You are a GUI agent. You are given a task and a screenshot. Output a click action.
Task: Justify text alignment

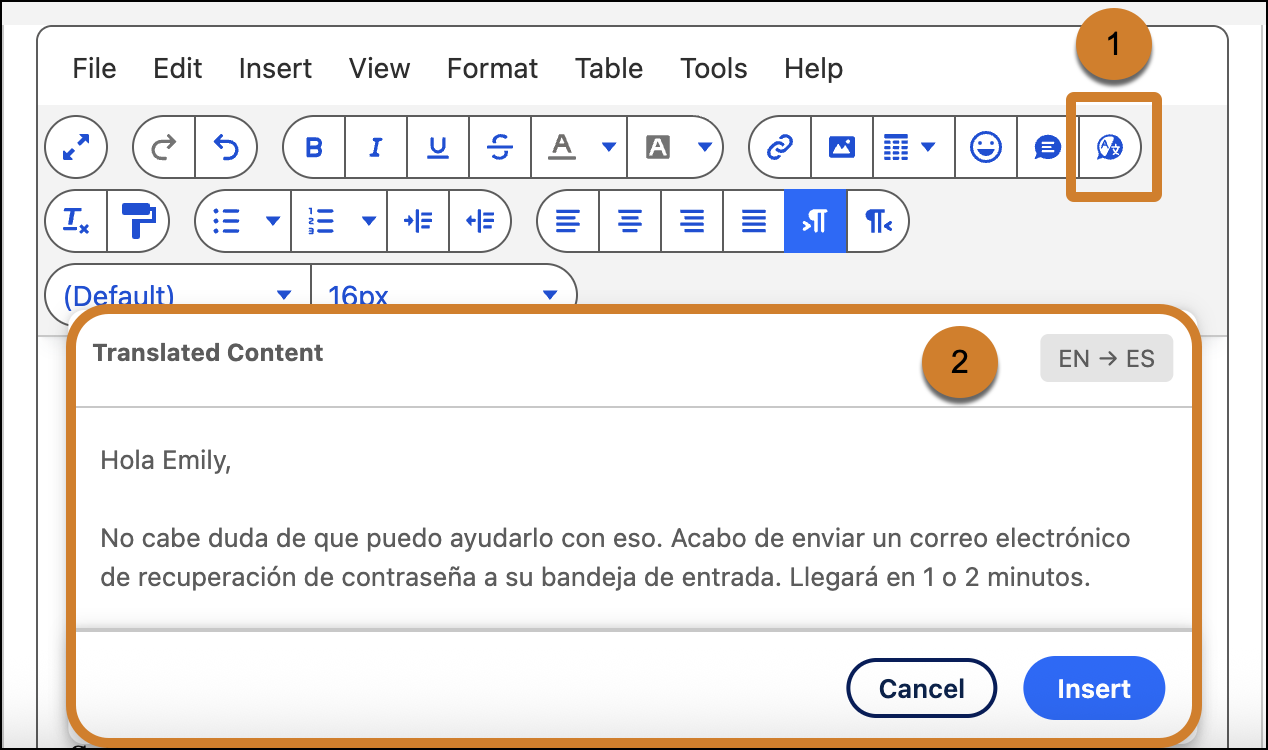tap(753, 220)
